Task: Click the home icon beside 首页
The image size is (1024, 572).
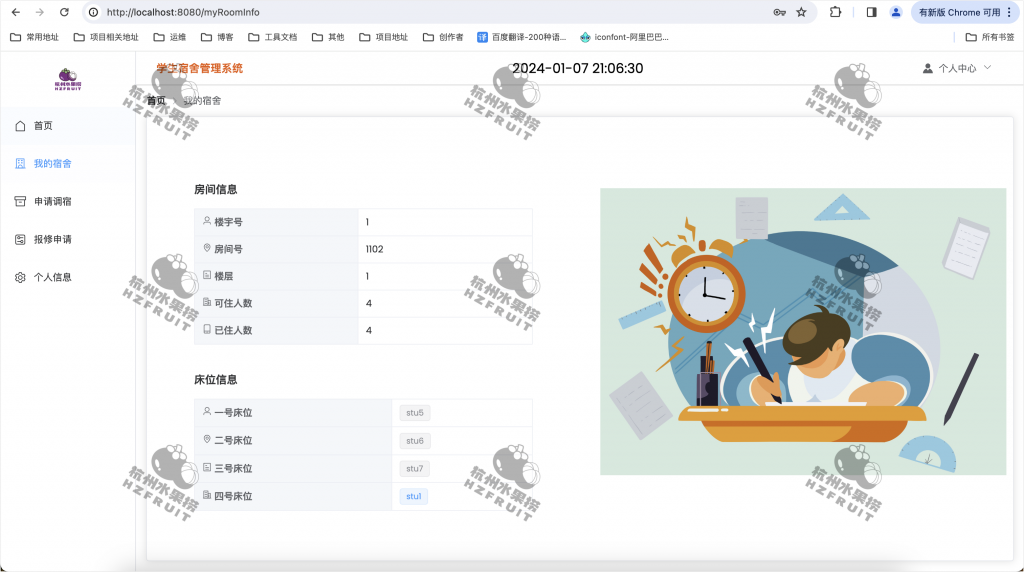Action: click(x=20, y=126)
